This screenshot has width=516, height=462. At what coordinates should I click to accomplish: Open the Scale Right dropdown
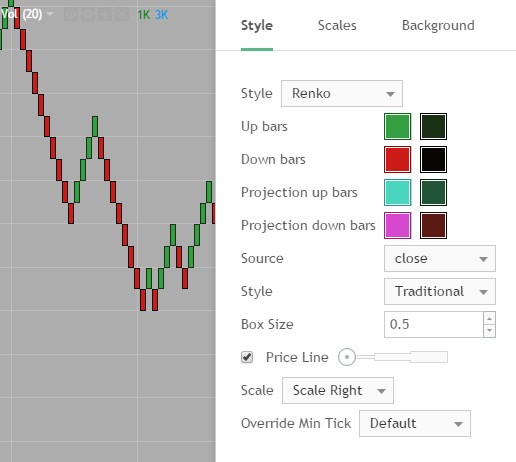(x=338, y=391)
